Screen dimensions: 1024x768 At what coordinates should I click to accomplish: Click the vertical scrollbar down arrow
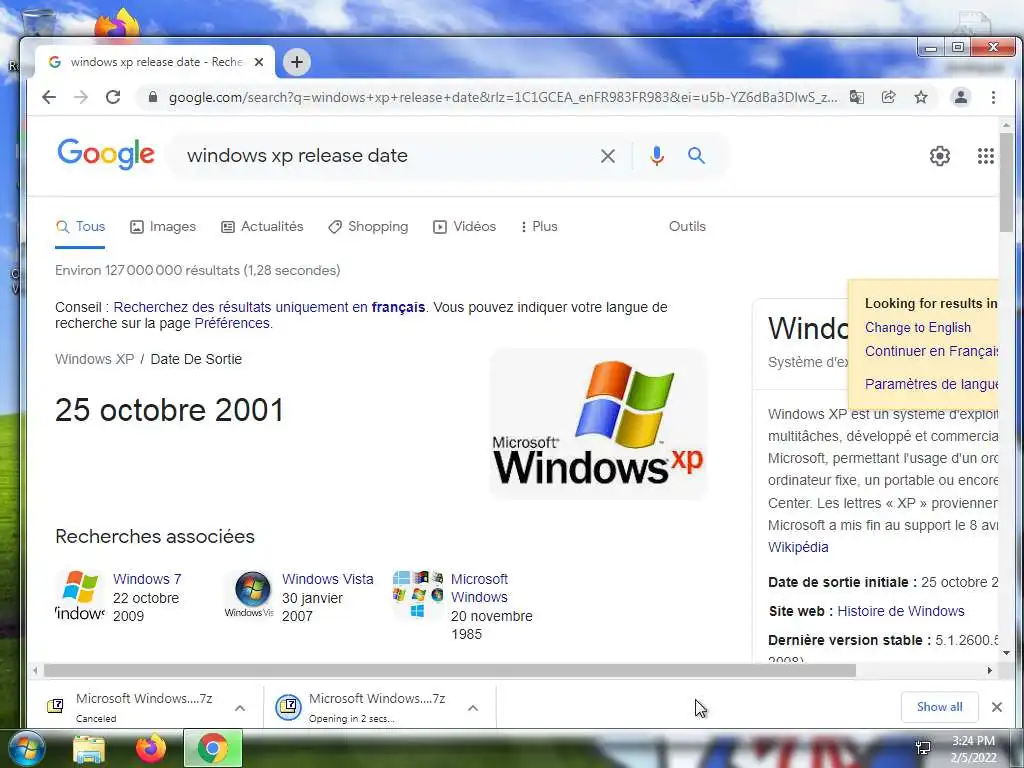1006,652
